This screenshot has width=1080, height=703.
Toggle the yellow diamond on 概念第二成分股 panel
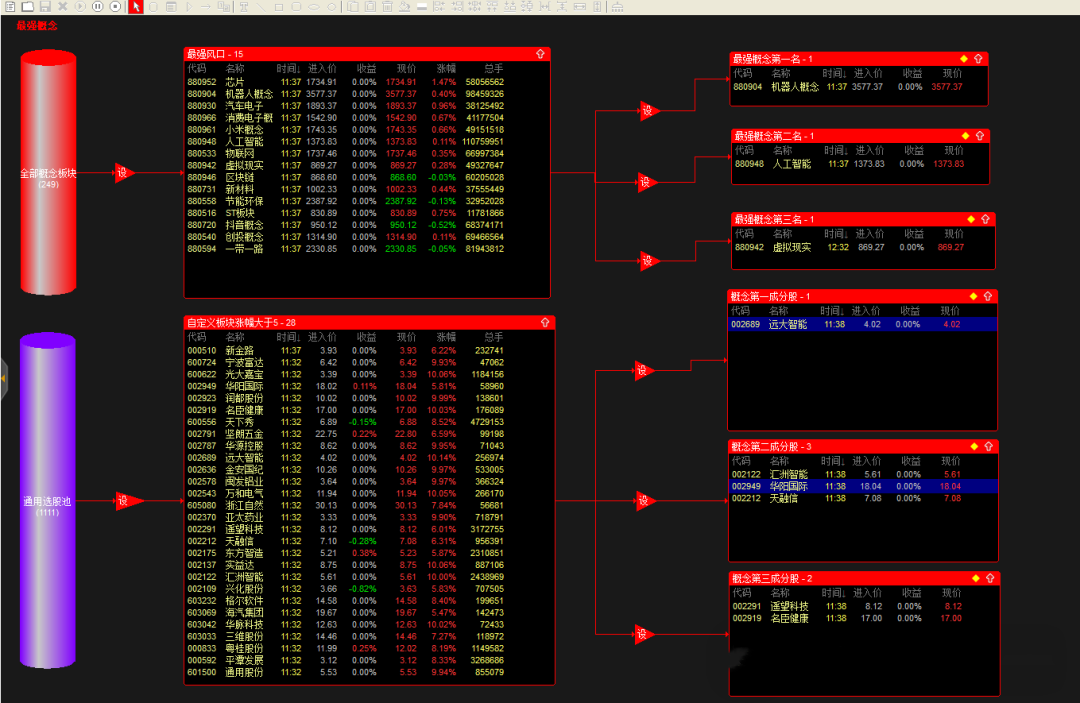974,447
